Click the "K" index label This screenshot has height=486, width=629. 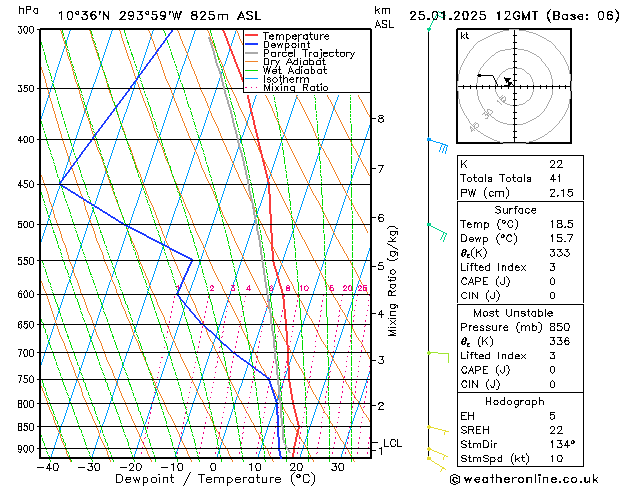(x=464, y=164)
